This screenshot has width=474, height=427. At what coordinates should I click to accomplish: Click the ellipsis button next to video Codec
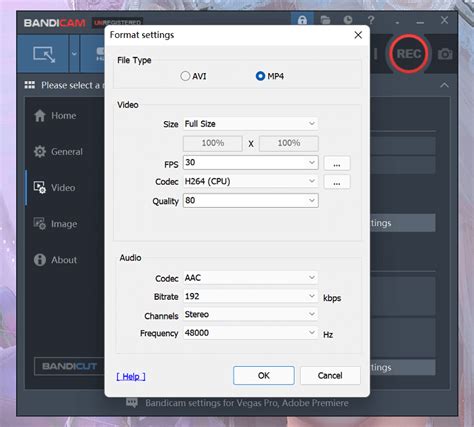click(337, 182)
